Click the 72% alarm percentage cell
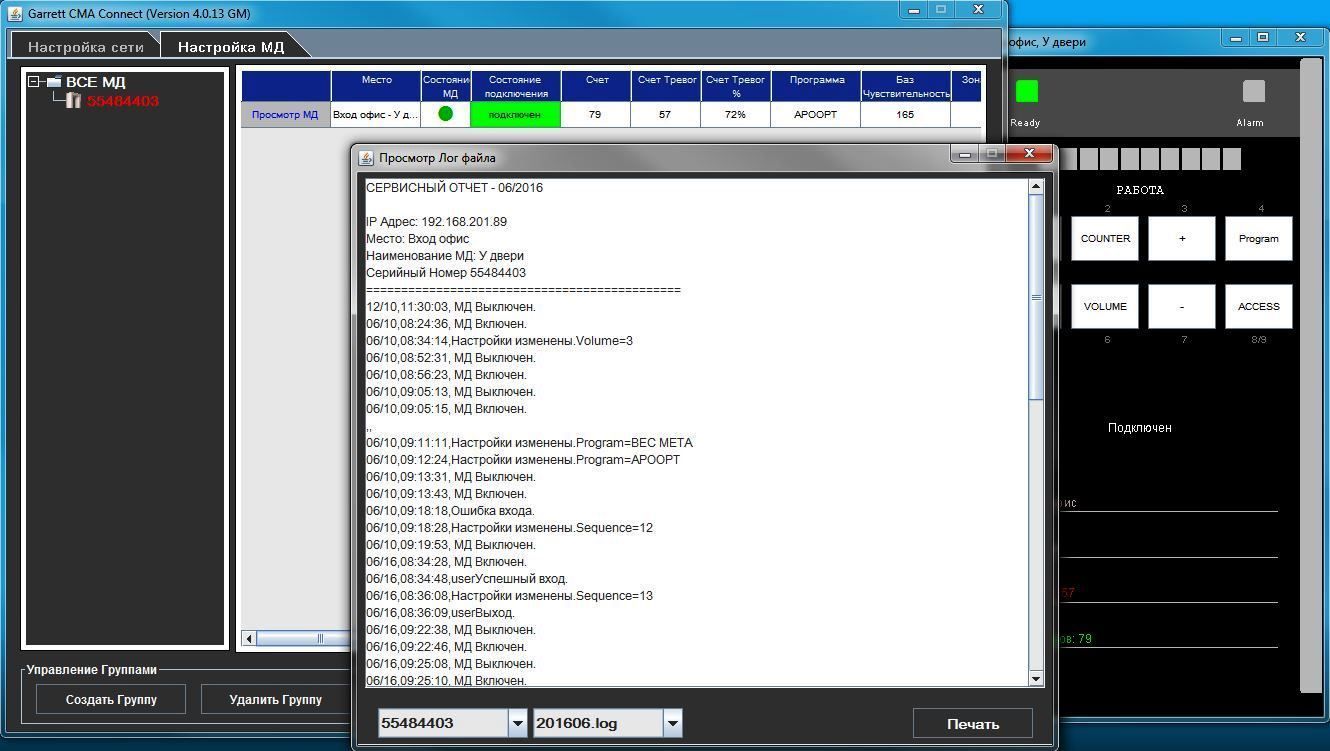The image size is (1330, 751). pyautogui.click(x=735, y=115)
